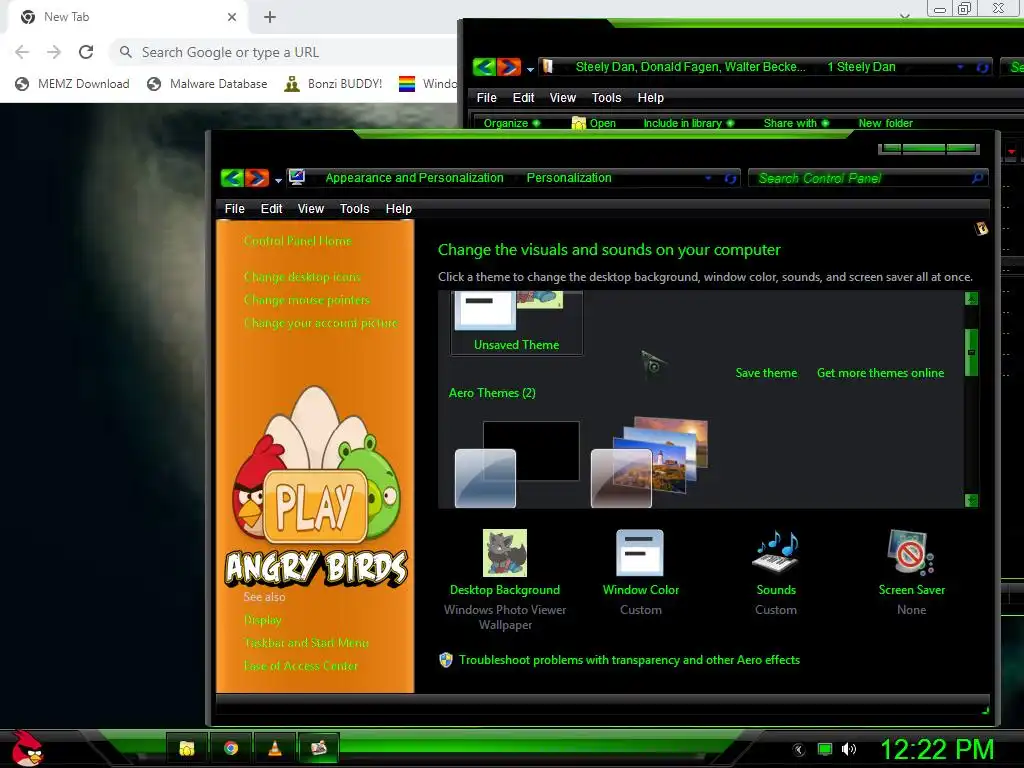Screen dimensions: 1024x768
Task: Open Display link under See also
Action: tap(263, 620)
